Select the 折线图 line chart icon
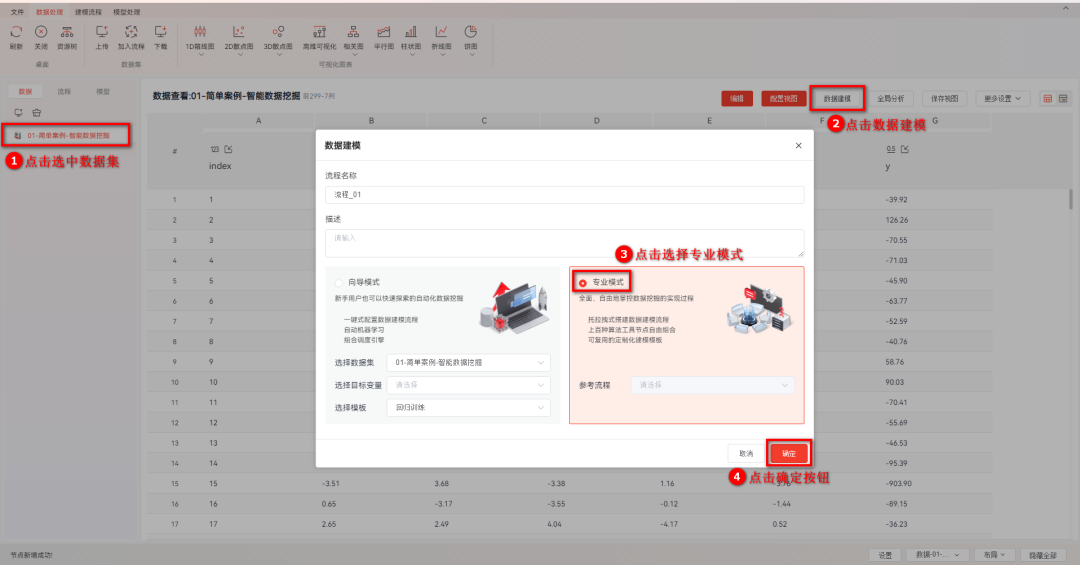Viewport: 1080px width, 565px height. point(442,32)
